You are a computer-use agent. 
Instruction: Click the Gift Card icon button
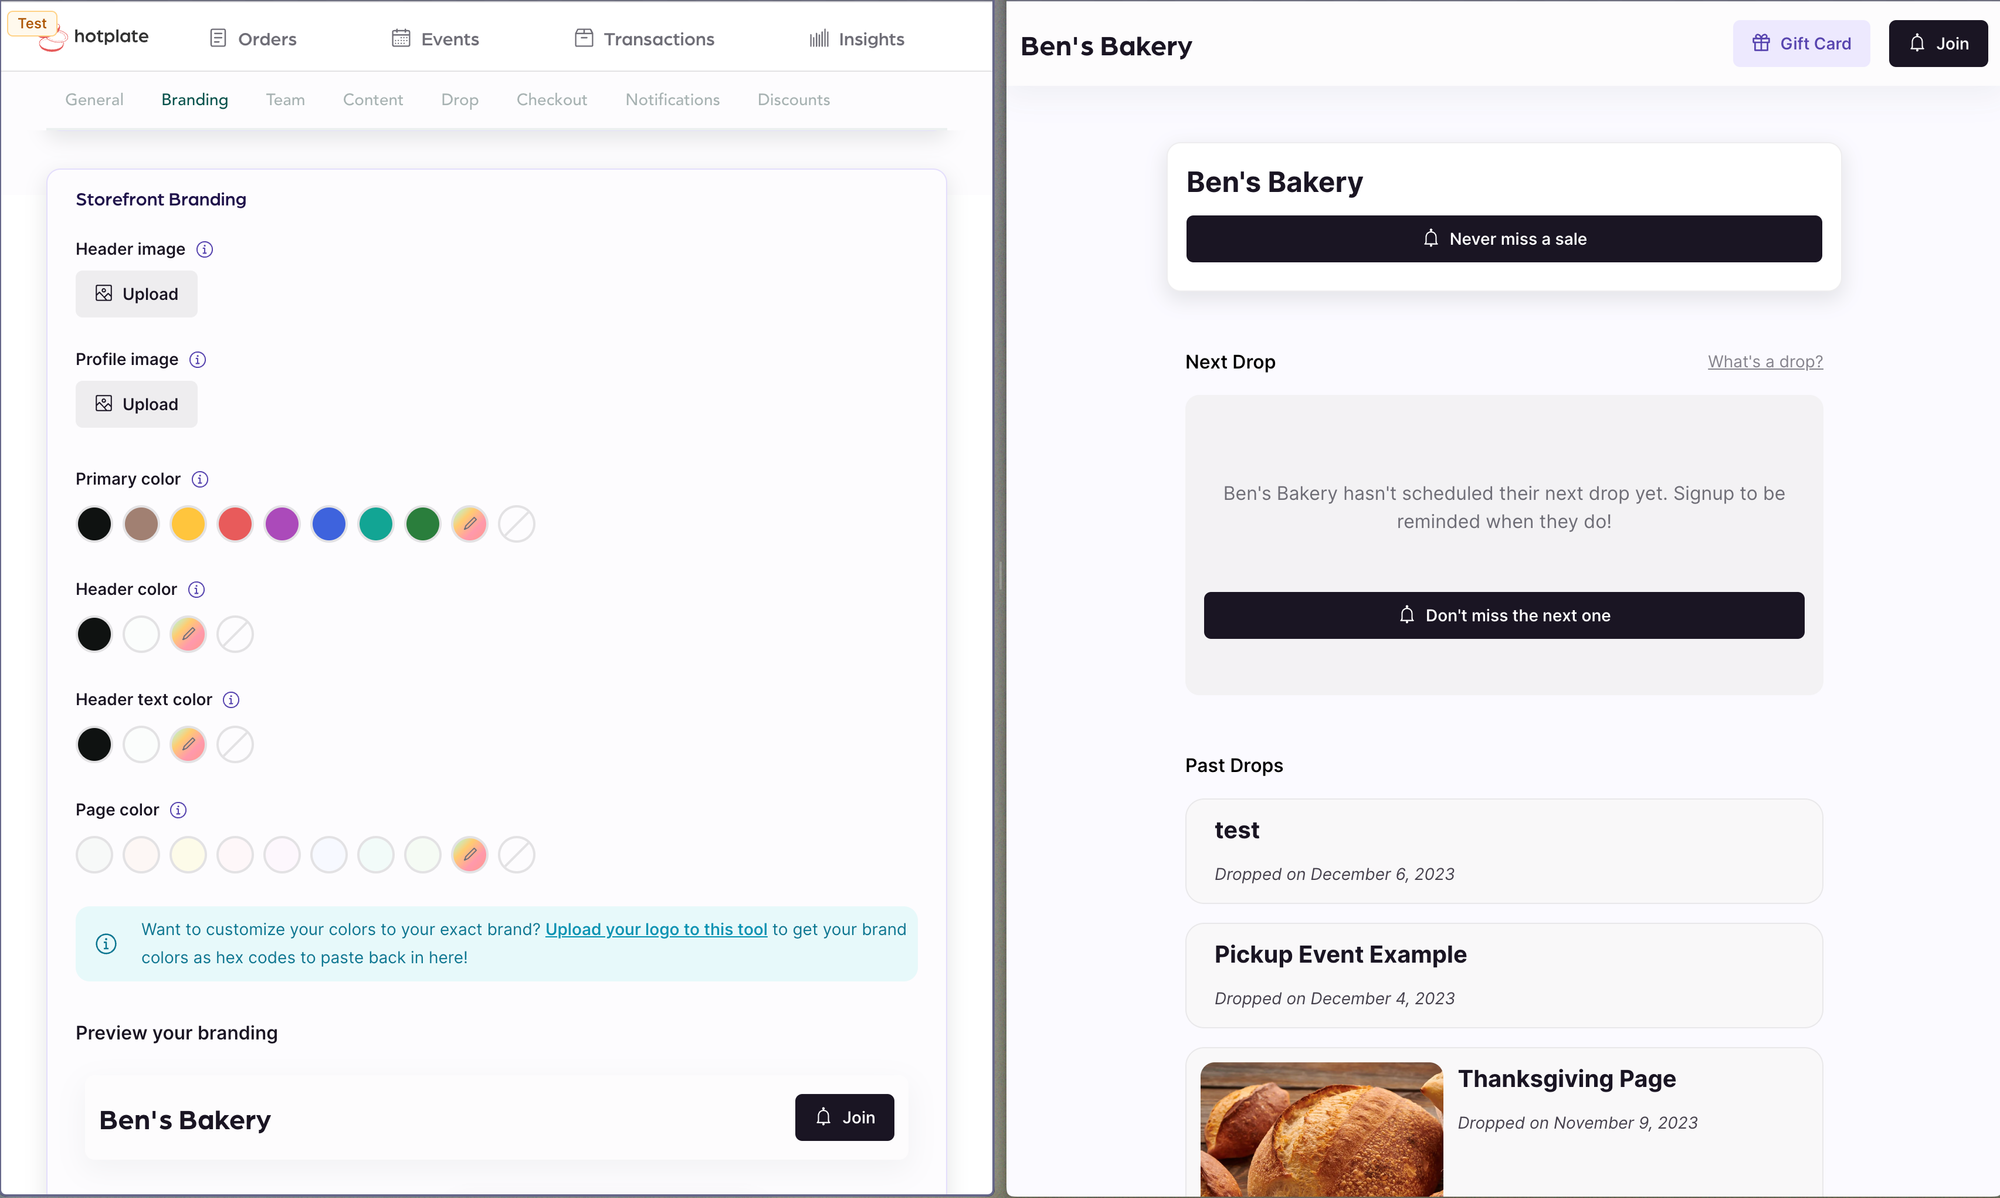tap(1761, 43)
